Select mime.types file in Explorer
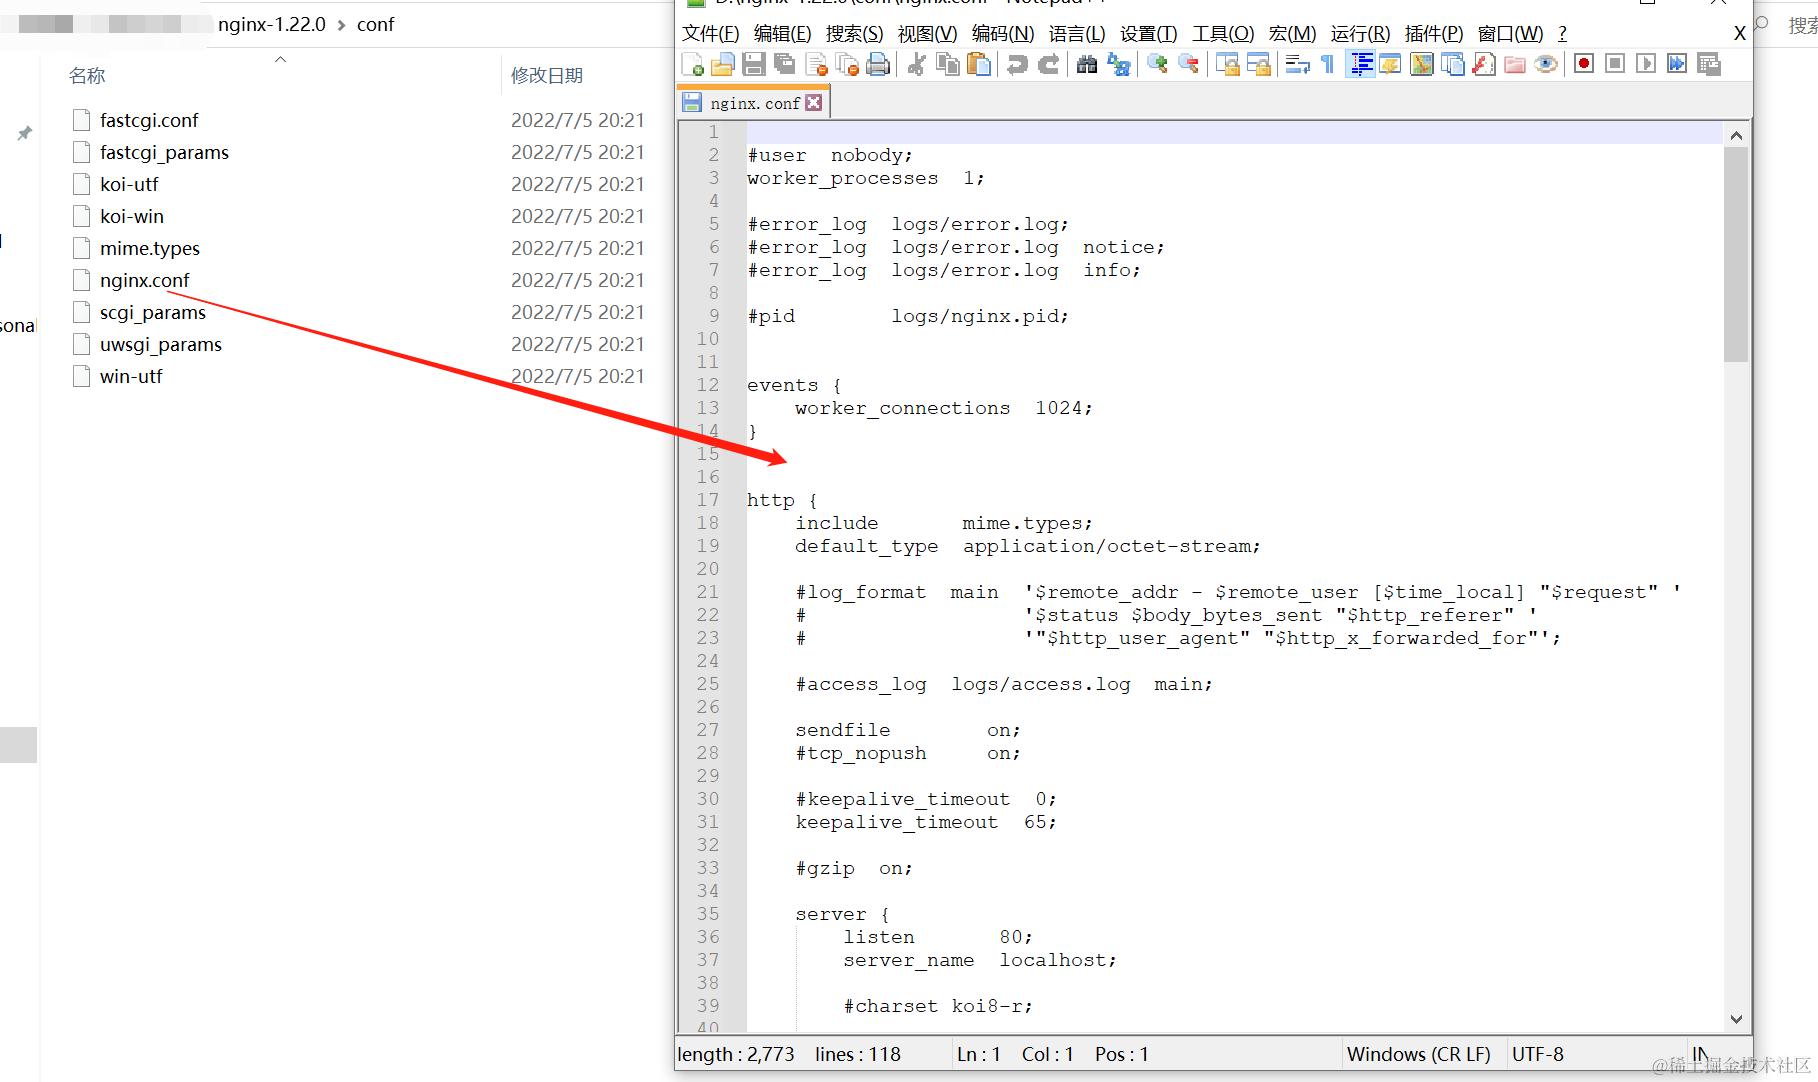The image size is (1818, 1082). pos(150,248)
